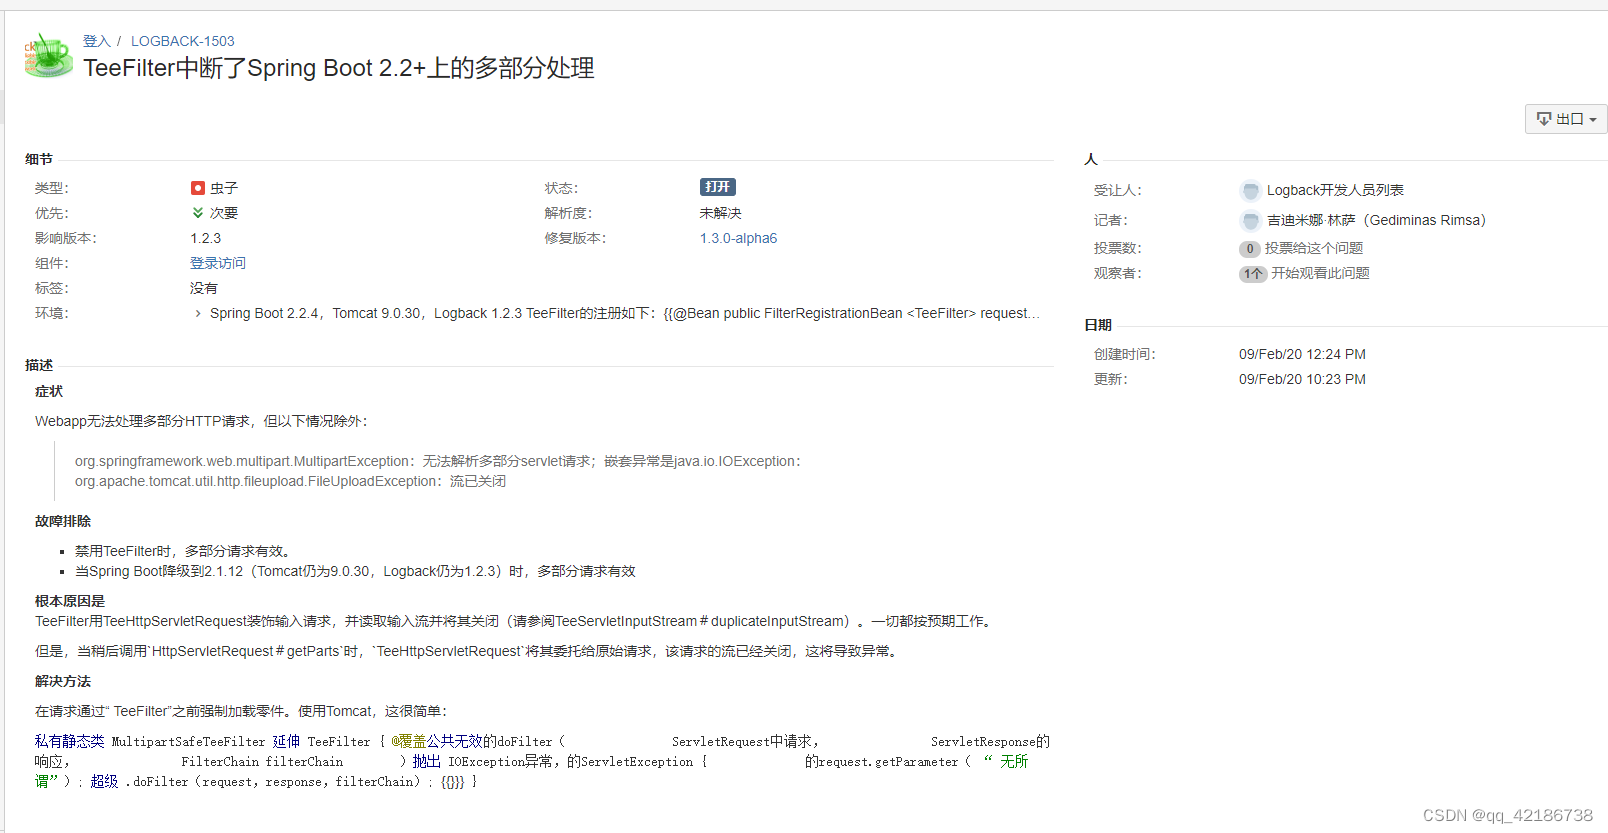Click the line mentioning HttpServletRequest#getParts
The width and height of the screenshot is (1608, 833).
click(468, 651)
